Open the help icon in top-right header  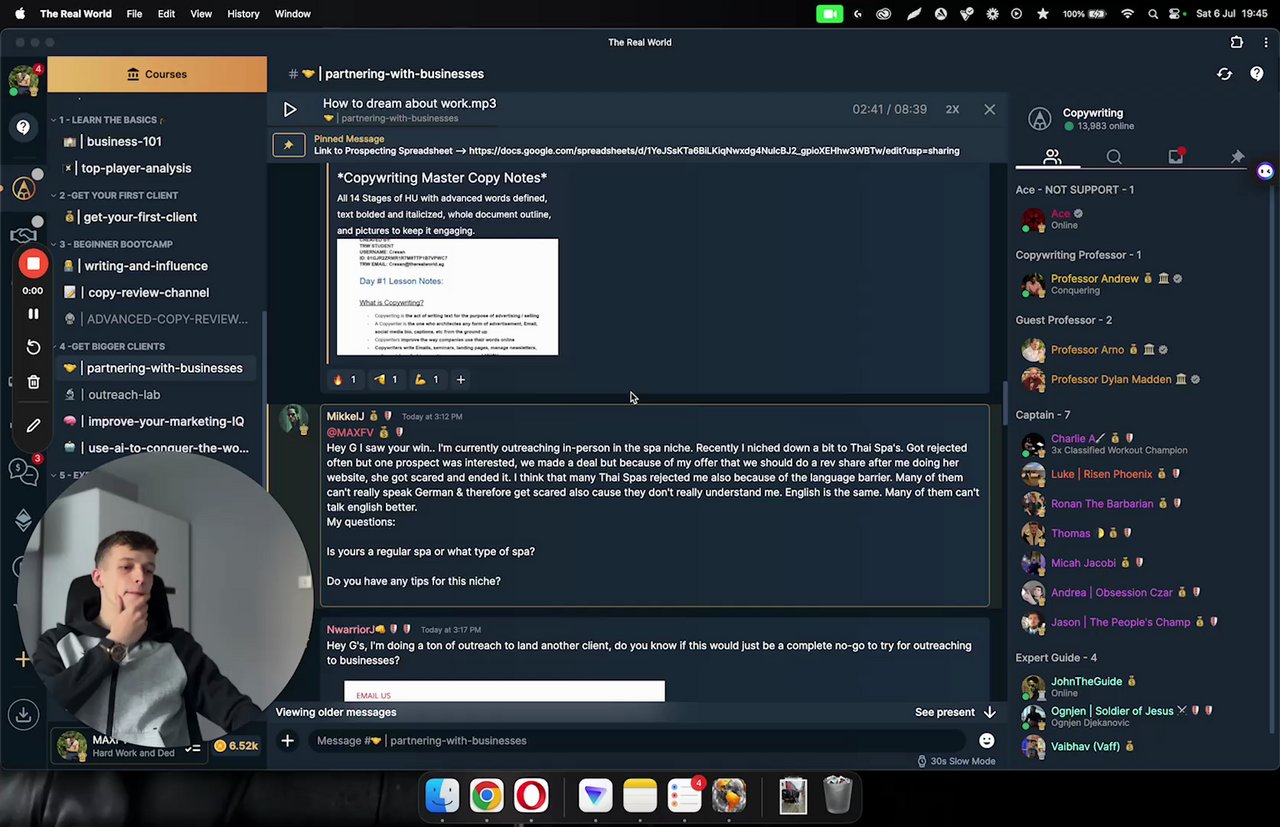[x=1256, y=74]
